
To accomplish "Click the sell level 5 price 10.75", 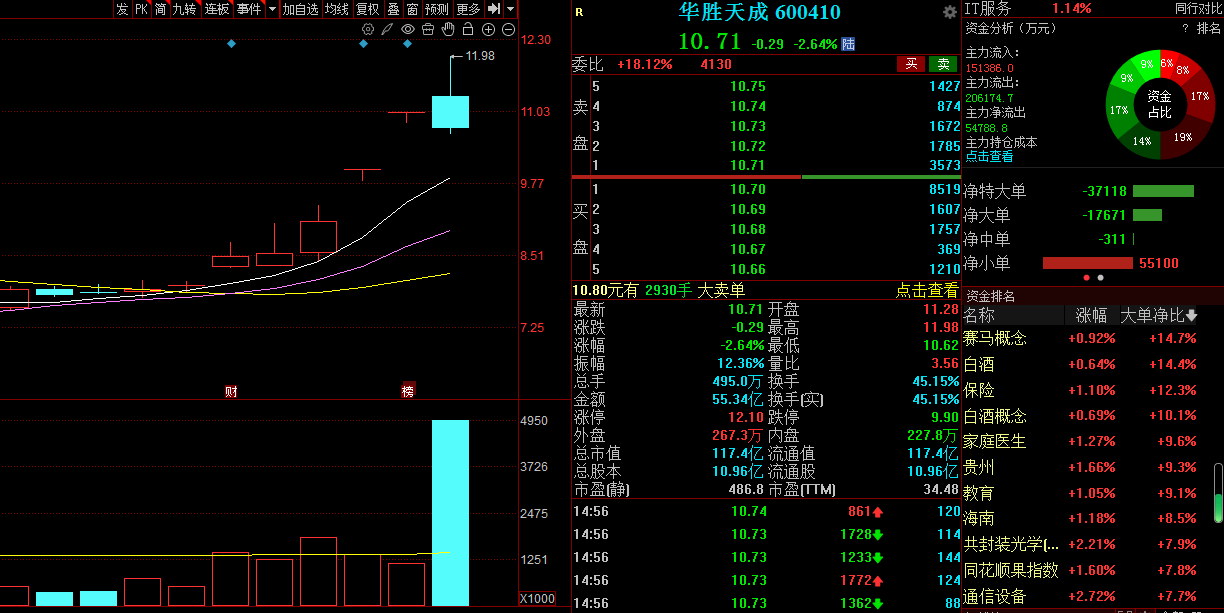I will click(748, 87).
